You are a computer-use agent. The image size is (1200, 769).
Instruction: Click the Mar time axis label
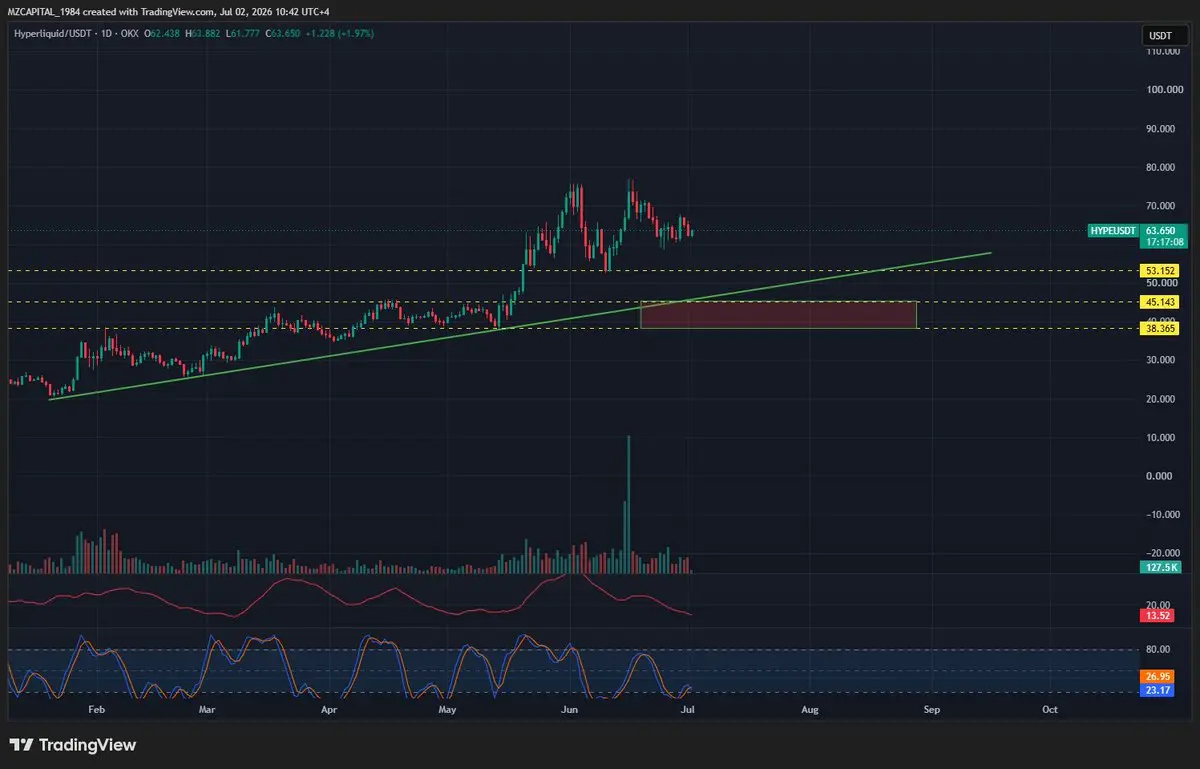pyautogui.click(x=206, y=709)
